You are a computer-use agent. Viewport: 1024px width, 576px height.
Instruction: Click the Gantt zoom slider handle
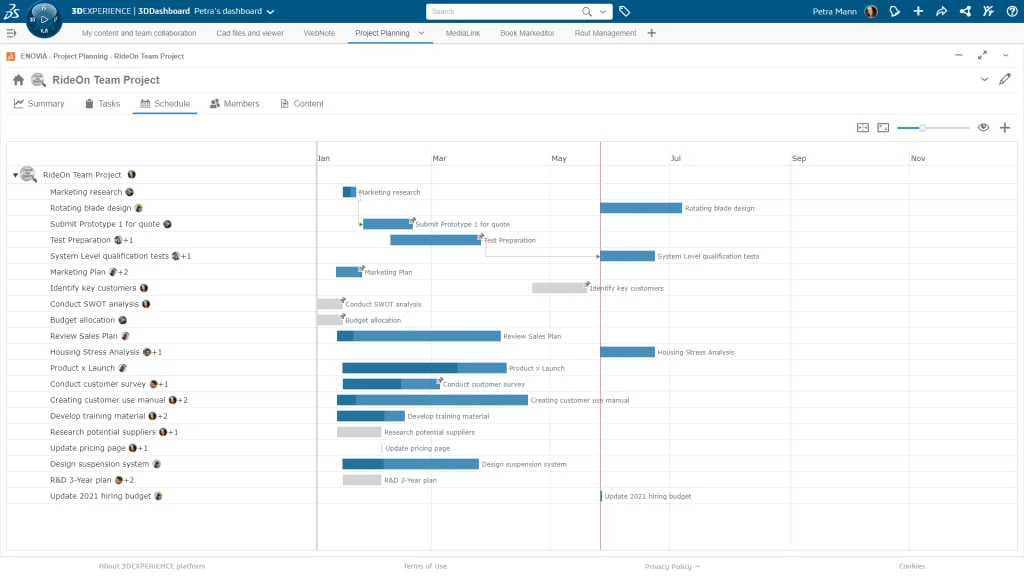tap(922, 128)
